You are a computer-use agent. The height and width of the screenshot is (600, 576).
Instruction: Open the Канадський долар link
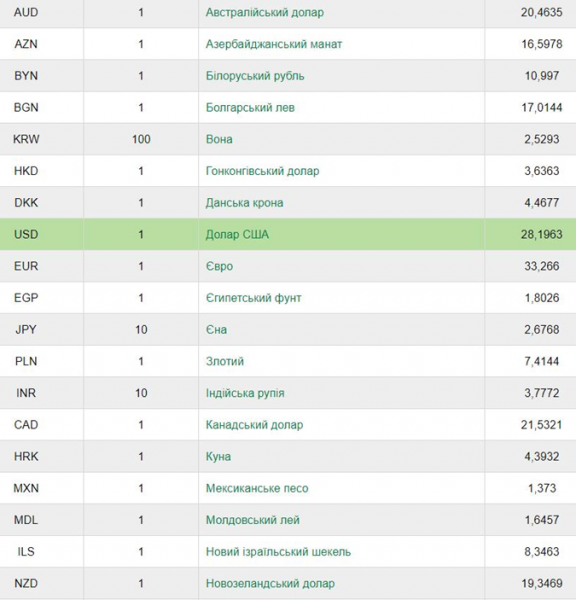click(x=254, y=425)
